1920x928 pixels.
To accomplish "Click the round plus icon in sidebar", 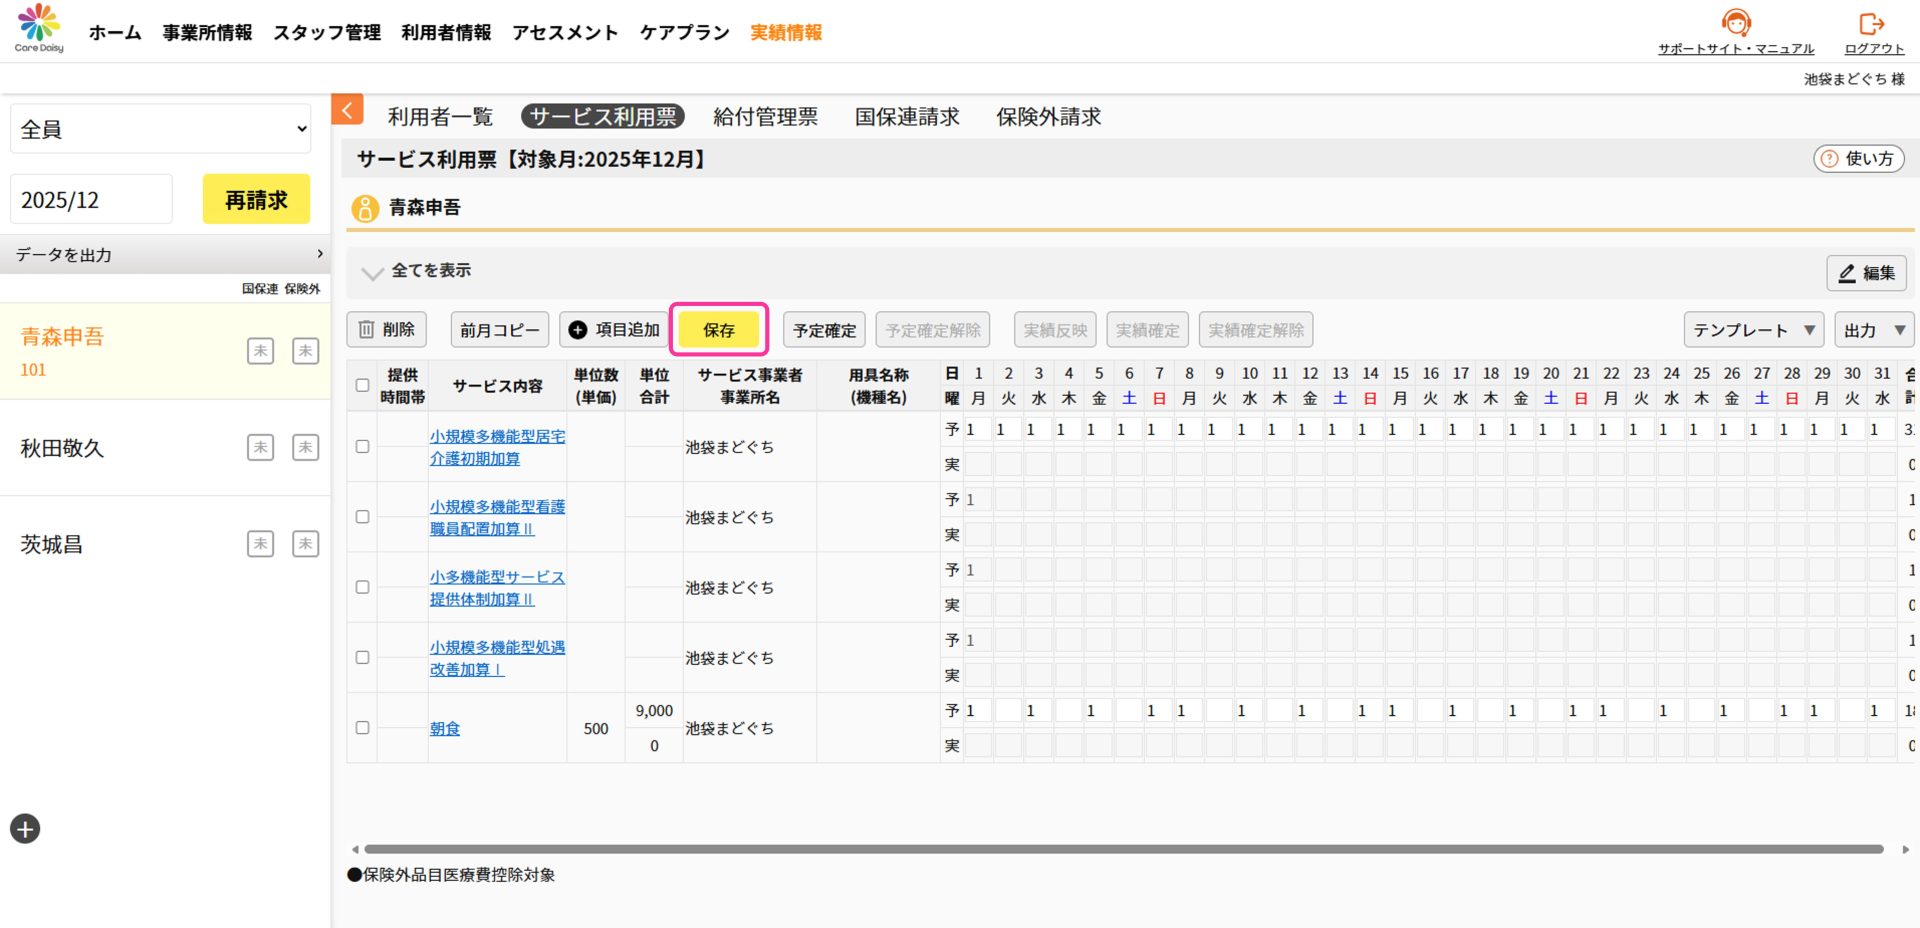I will (x=25, y=829).
